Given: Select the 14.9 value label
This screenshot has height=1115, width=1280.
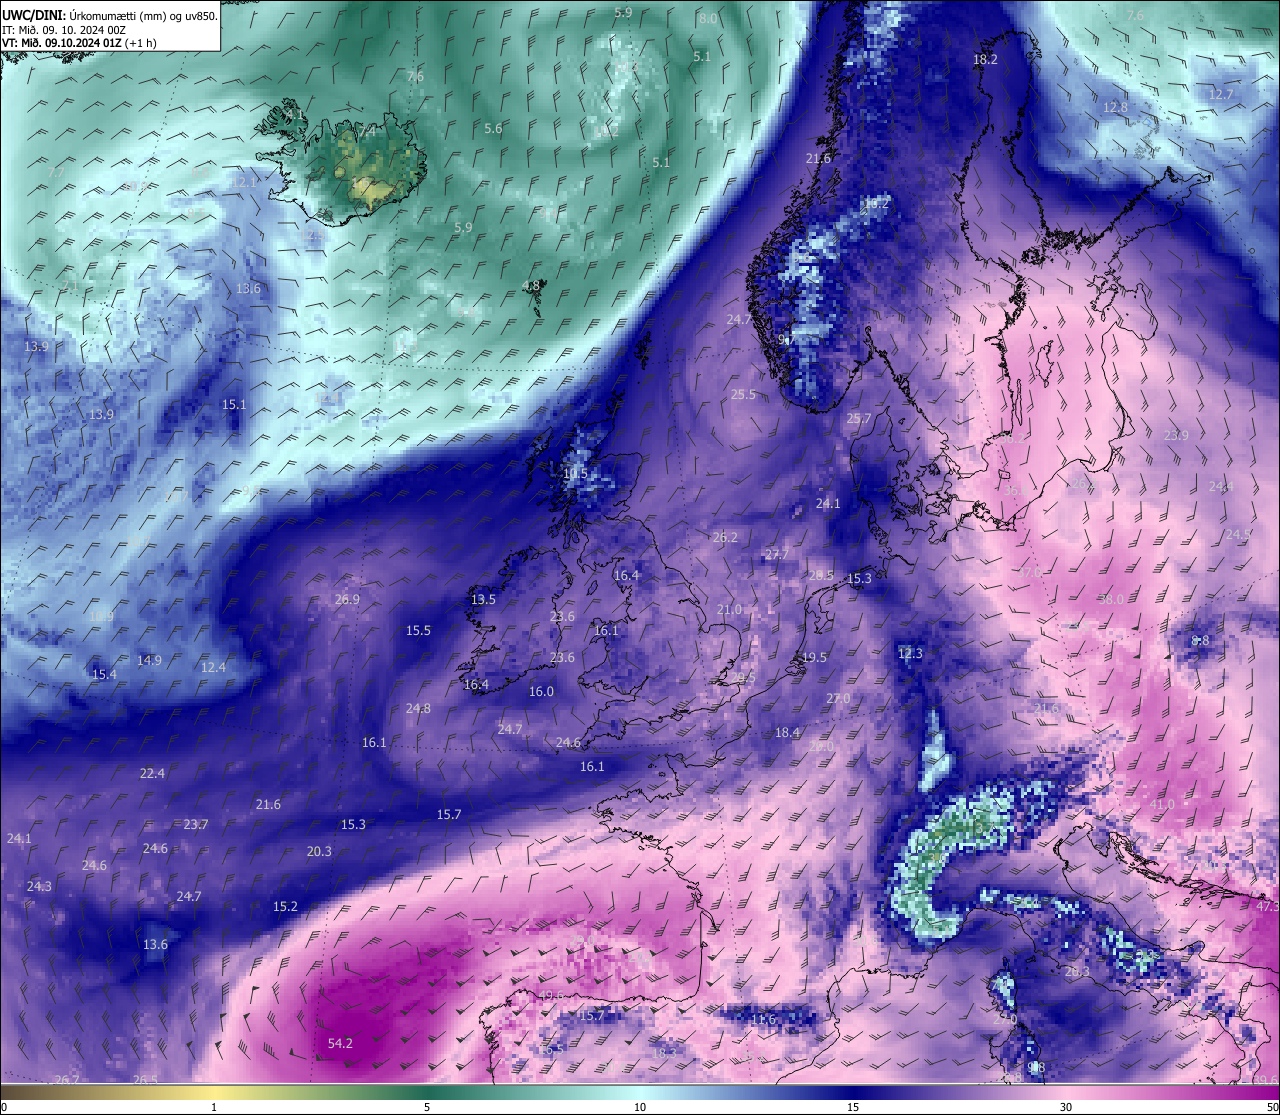Looking at the screenshot, I should (149, 660).
